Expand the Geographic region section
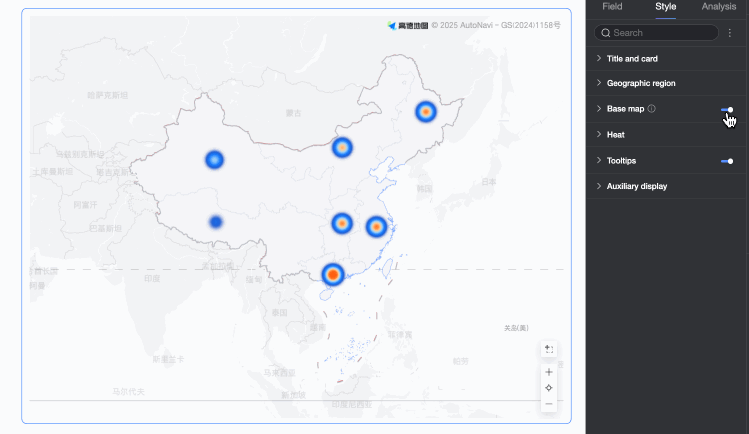The image size is (749, 434). (599, 83)
